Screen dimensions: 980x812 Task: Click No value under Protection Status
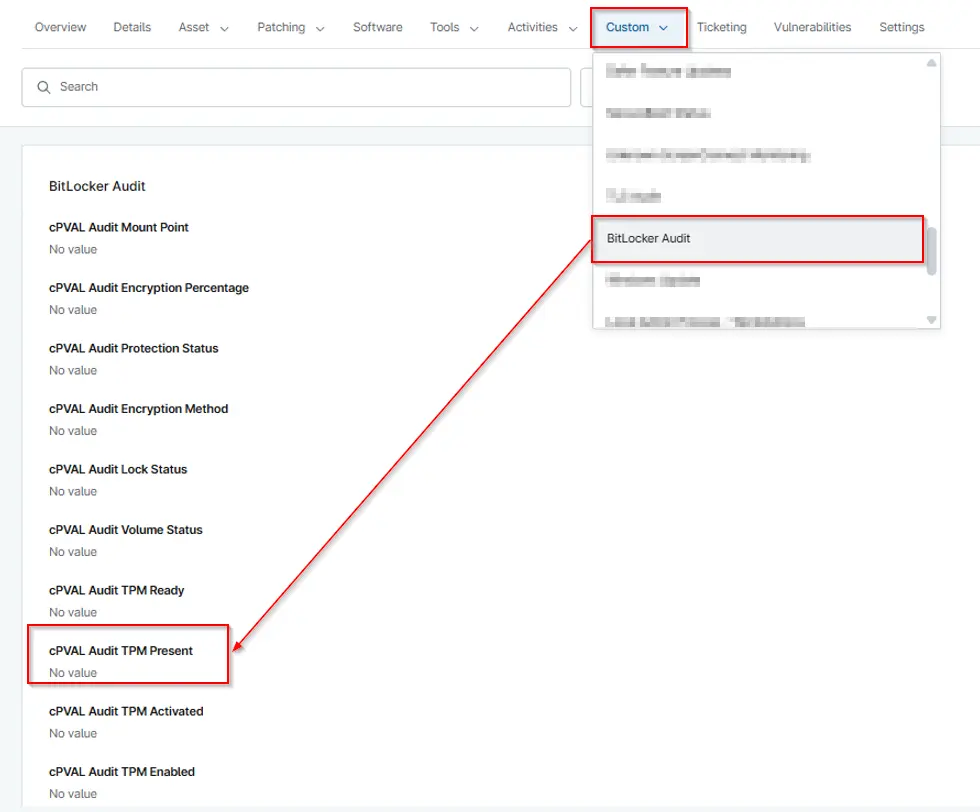73,371
